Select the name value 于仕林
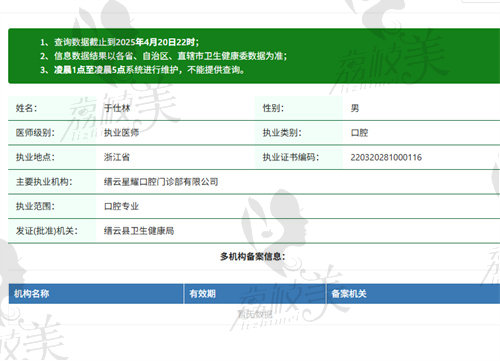Viewport: 500px width, 361px height. point(117,108)
